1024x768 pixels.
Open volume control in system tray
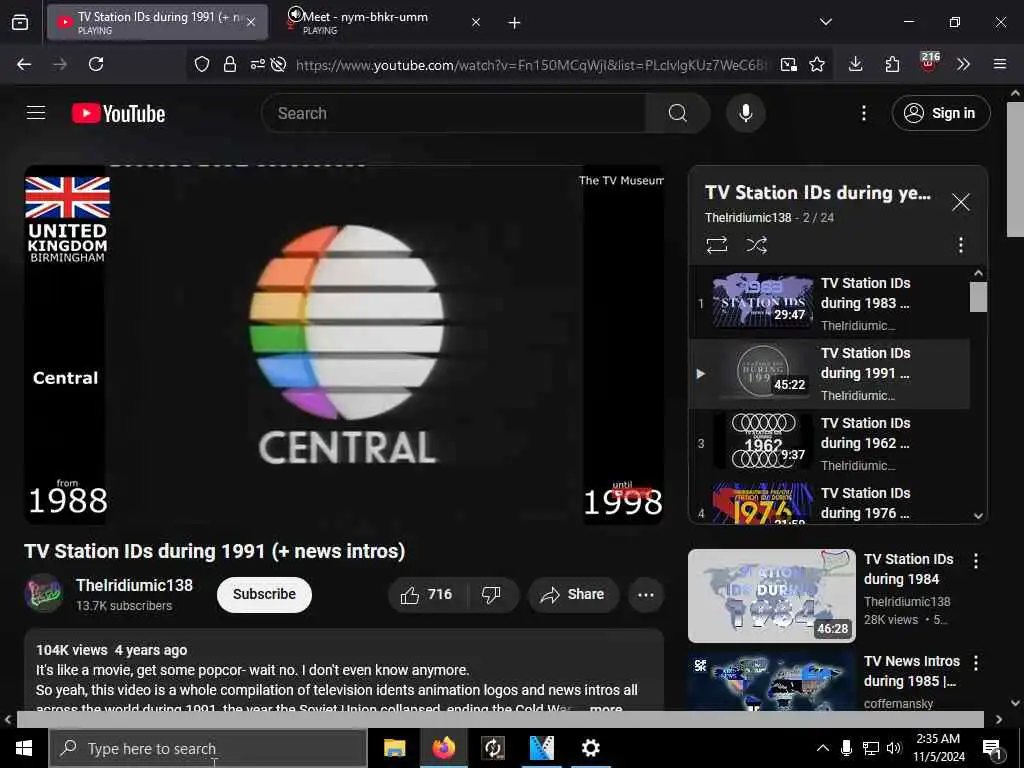tap(894, 748)
